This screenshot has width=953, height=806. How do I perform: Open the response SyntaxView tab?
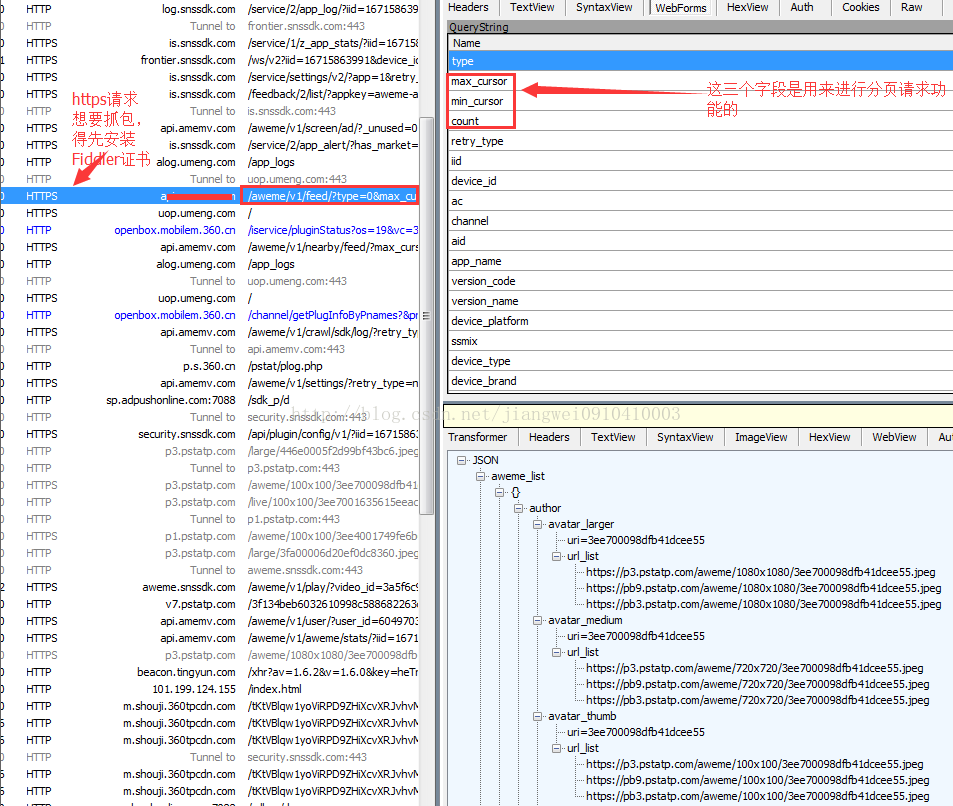coord(685,437)
